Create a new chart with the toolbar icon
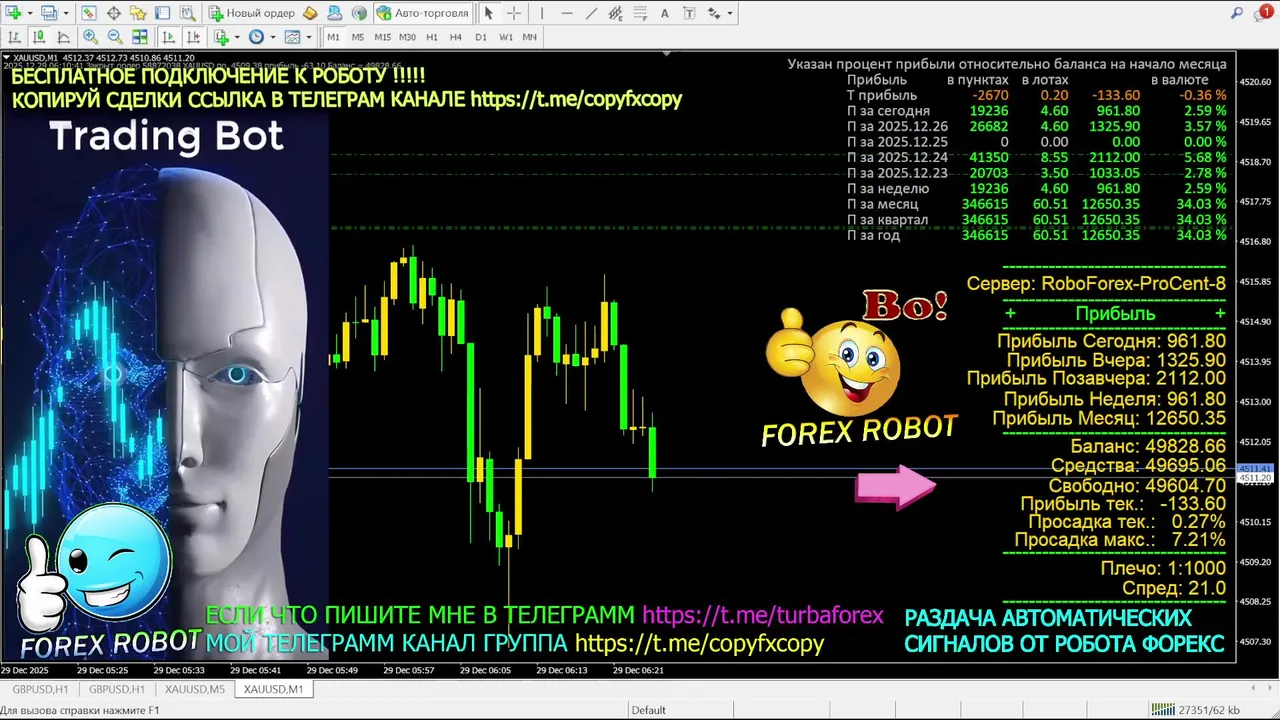The height and width of the screenshot is (720, 1280). pos(14,13)
